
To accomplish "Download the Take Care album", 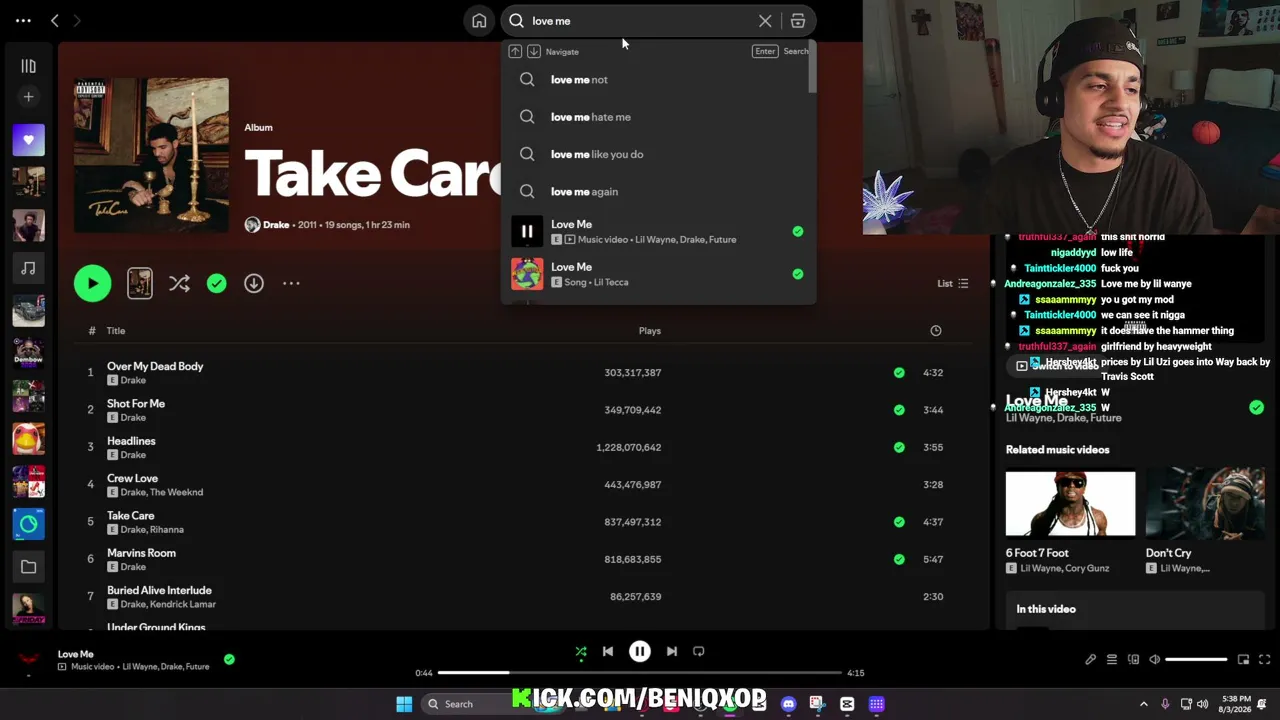I will coord(254,283).
